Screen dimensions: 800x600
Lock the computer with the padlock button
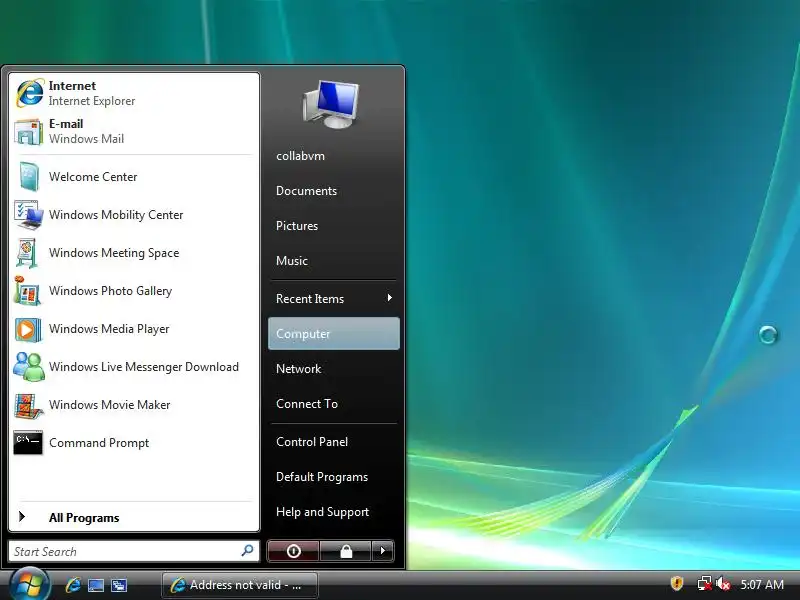coord(345,551)
